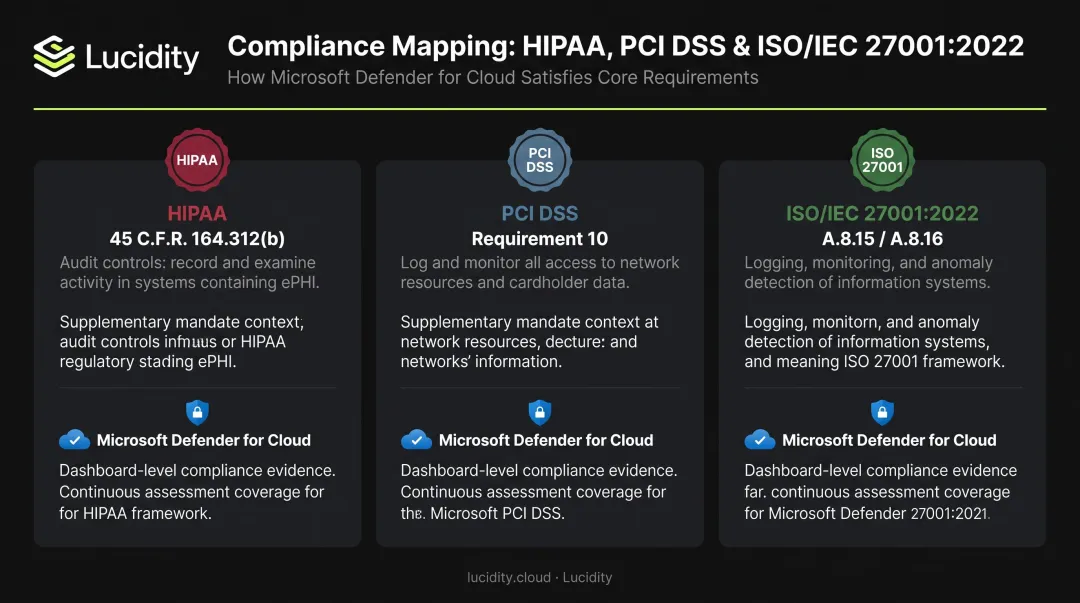The image size is (1080, 603).
Task: Click the cloud checkmark icon in HIPAA card
Action: [74, 440]
